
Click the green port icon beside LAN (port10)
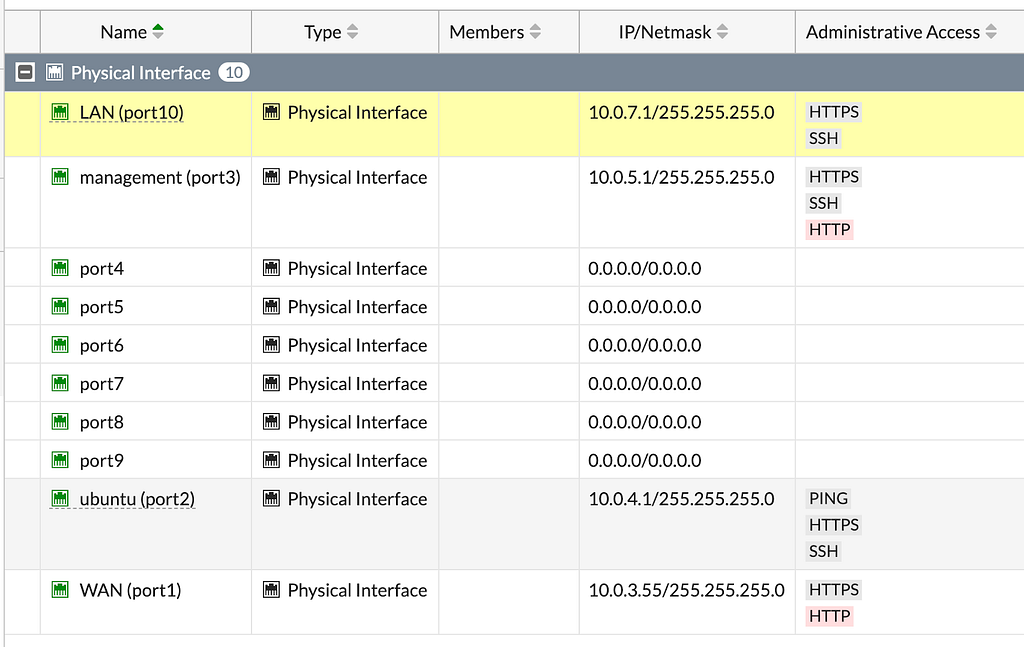[x=60, y=112]
